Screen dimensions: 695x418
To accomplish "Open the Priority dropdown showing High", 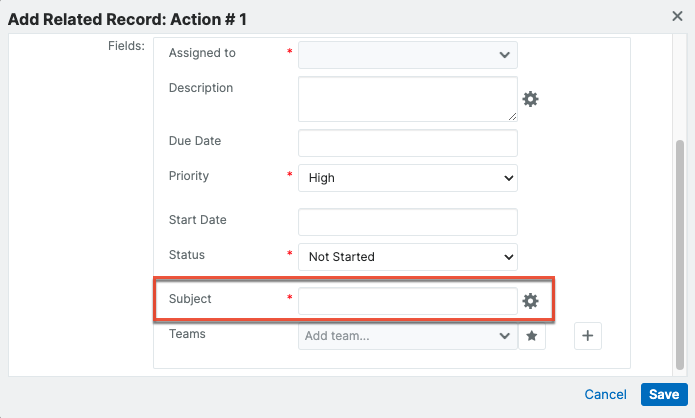I will click(x=407, y=178).
